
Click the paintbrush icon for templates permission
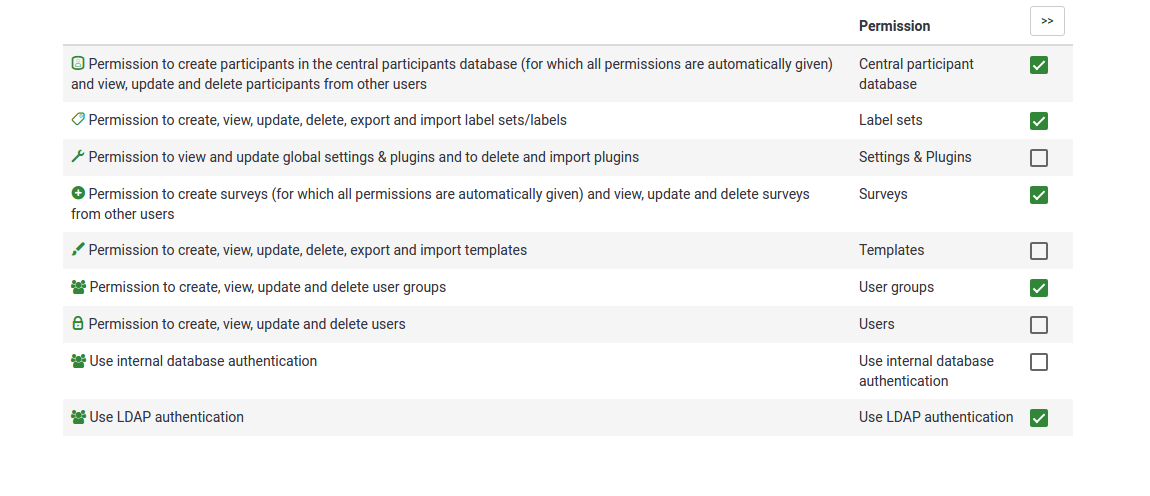coord(78,250)
